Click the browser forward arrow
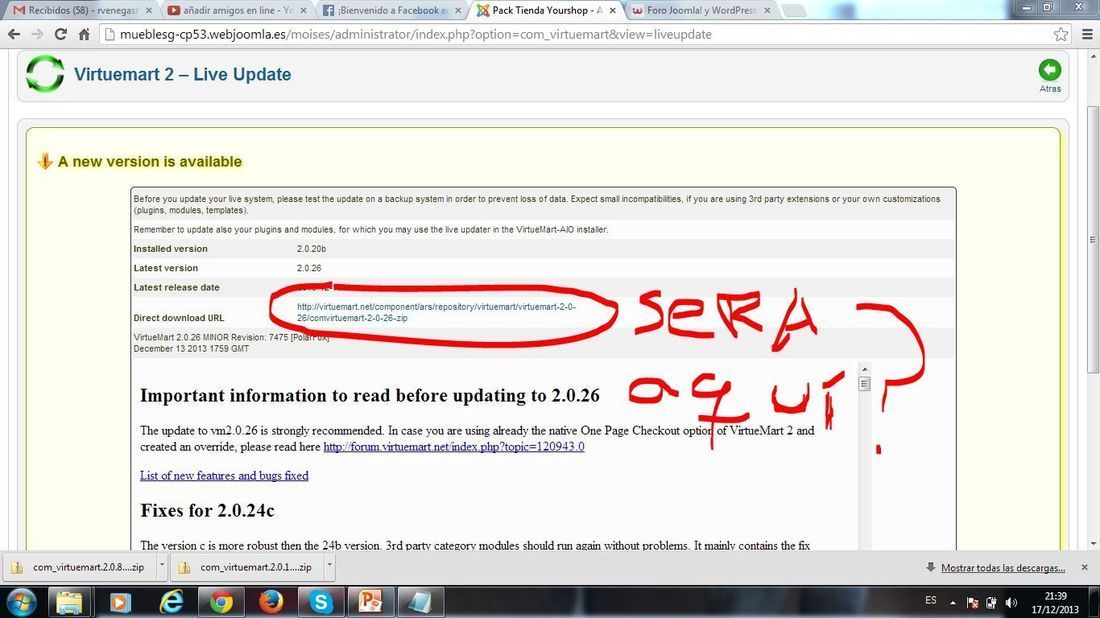Viewport: 1100px width, 618px height. tap(37, 34)
